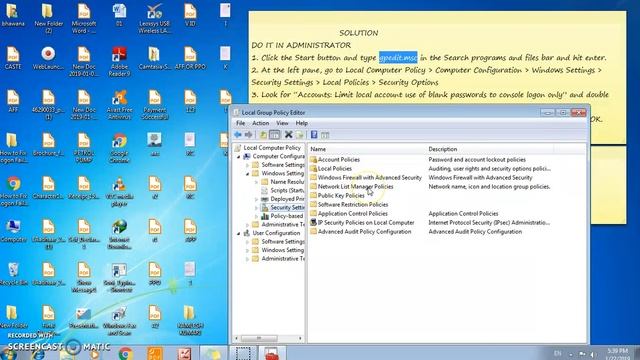This screenshot has width=640, height=360.
Task: Expand the Deployed Printers node
Action: (256, 199)
